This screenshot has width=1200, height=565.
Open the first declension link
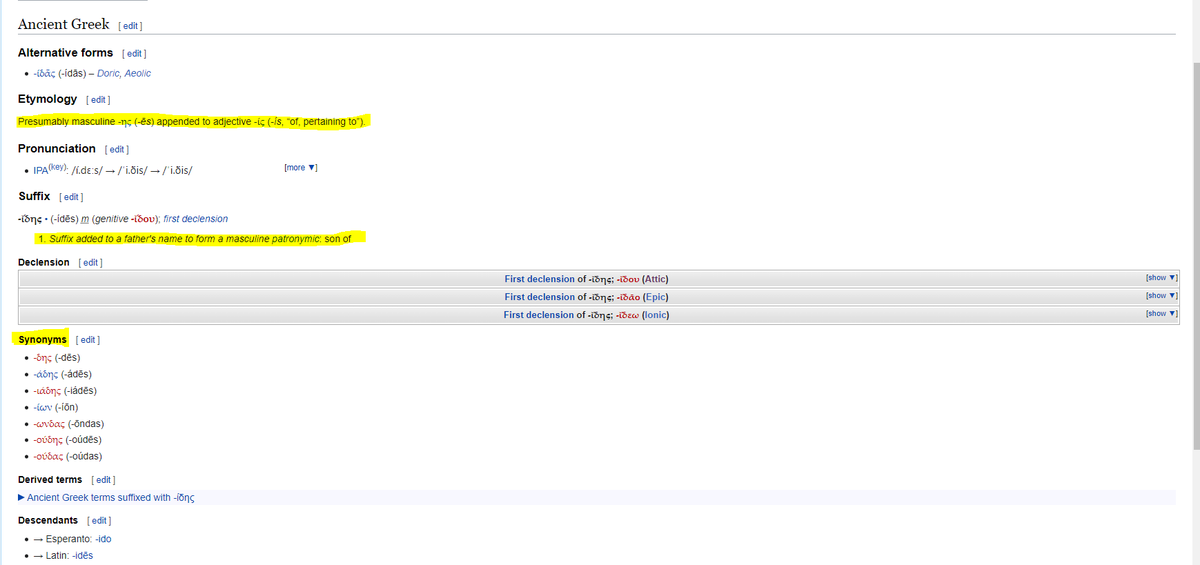(x=196, y=218)
